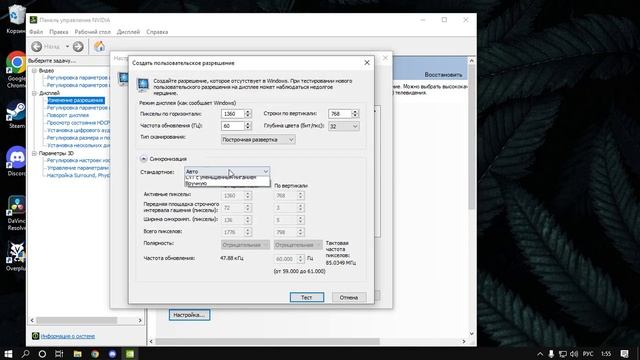Open Управление параметрами 3D task
640x360 pixels.
78,168
